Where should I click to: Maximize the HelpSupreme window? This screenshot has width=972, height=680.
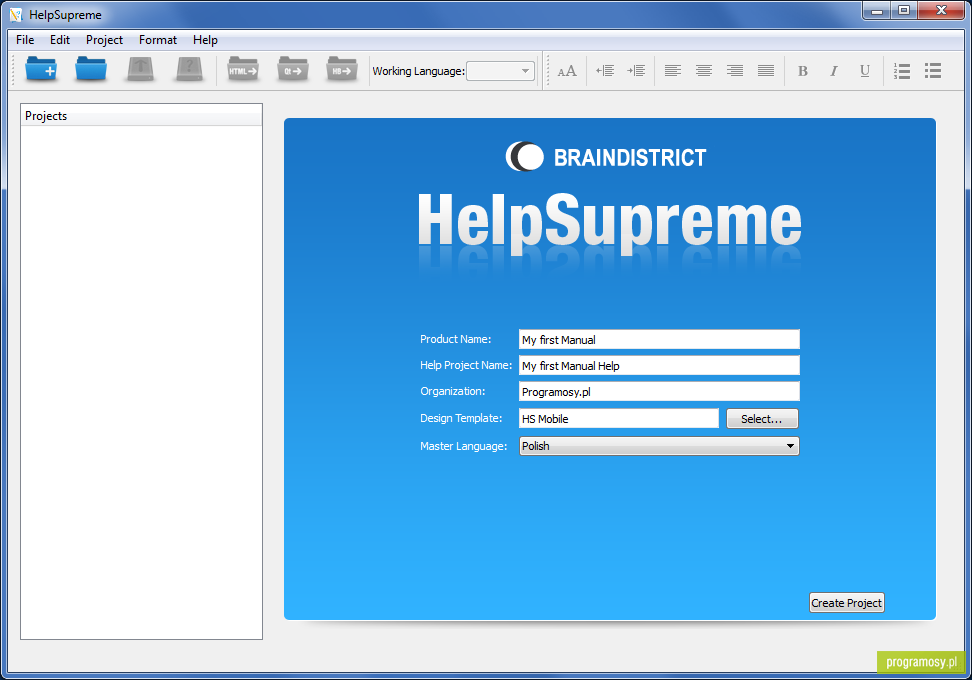tap(904, 10)
